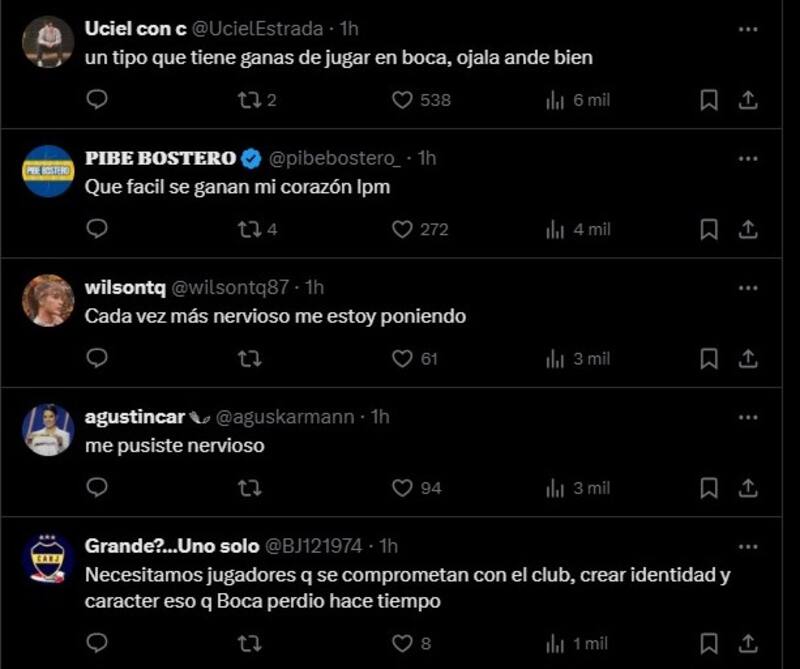800x669 pixels.
Task: Share the Grande?...Uno solo tweet
Action: pyautogui.click(x=746, y=642)
